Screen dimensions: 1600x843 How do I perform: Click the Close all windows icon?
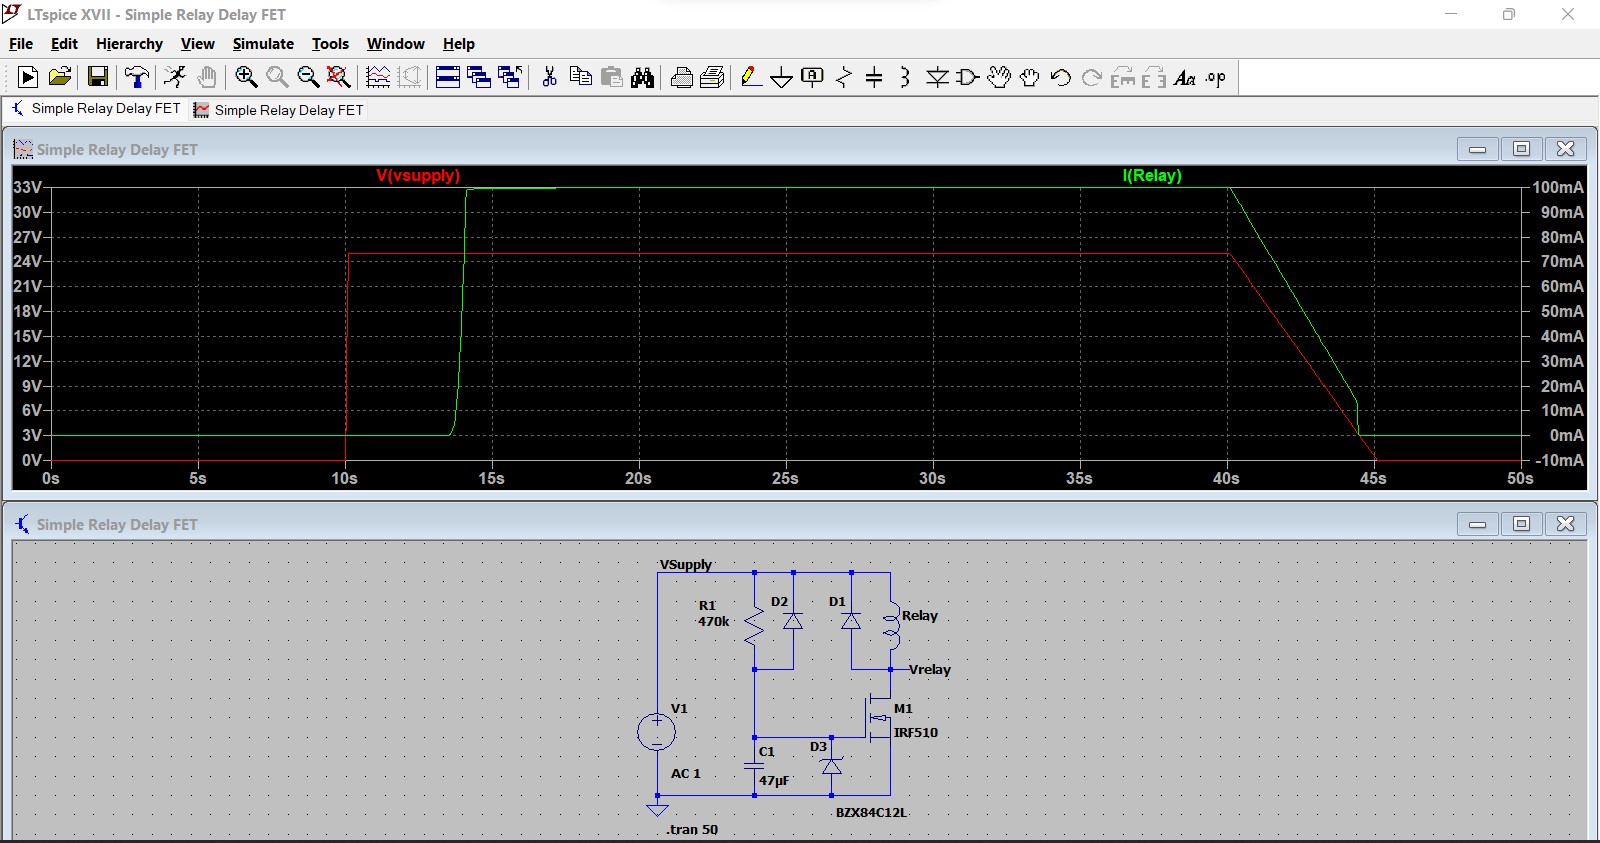click(510, 77)
